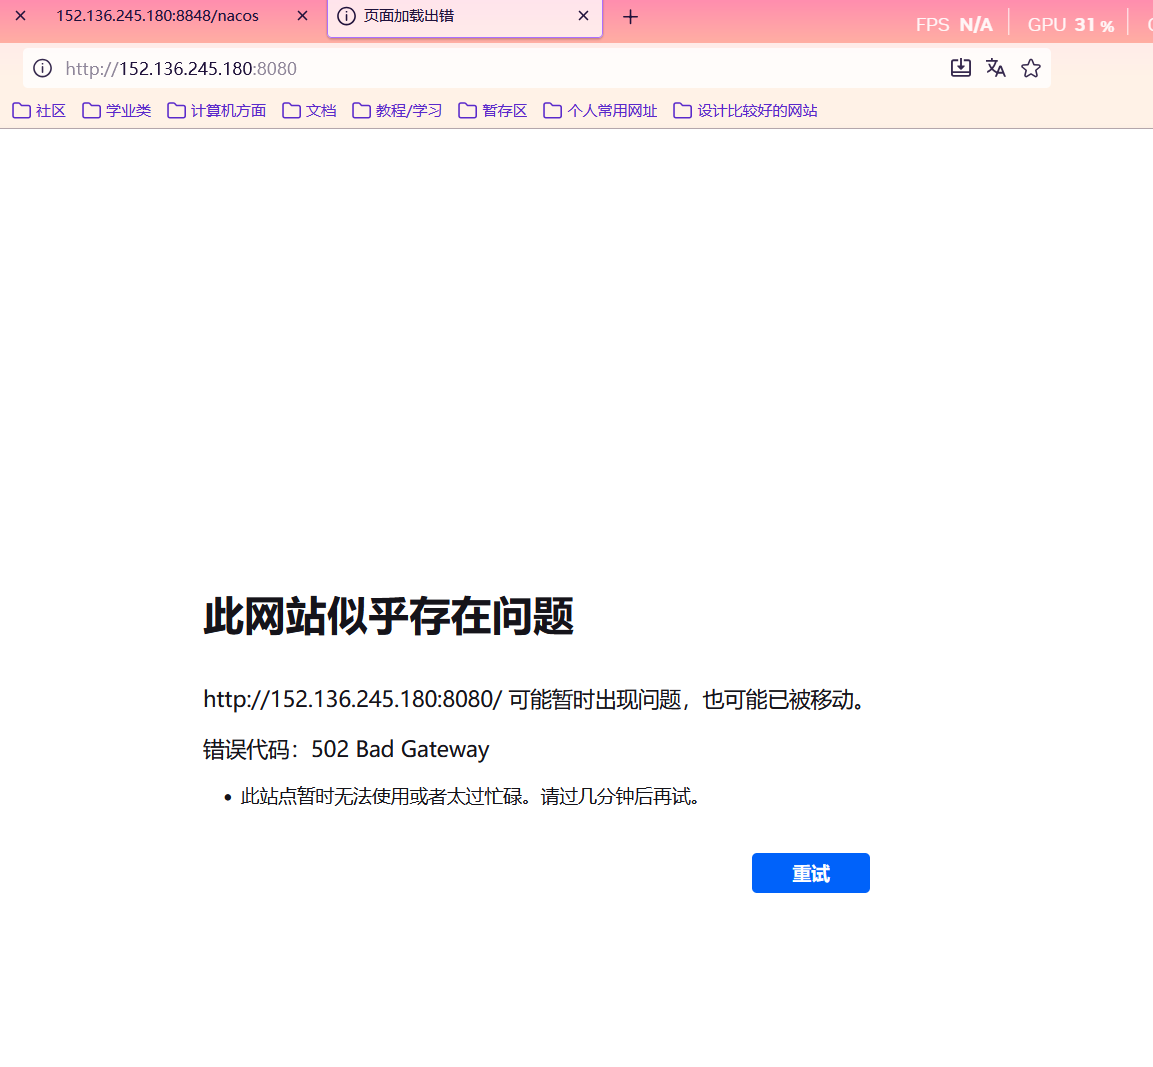This screenshot has height=1067, width=1153.
Task: Click the site information icon in address bar
Action: 42,68
